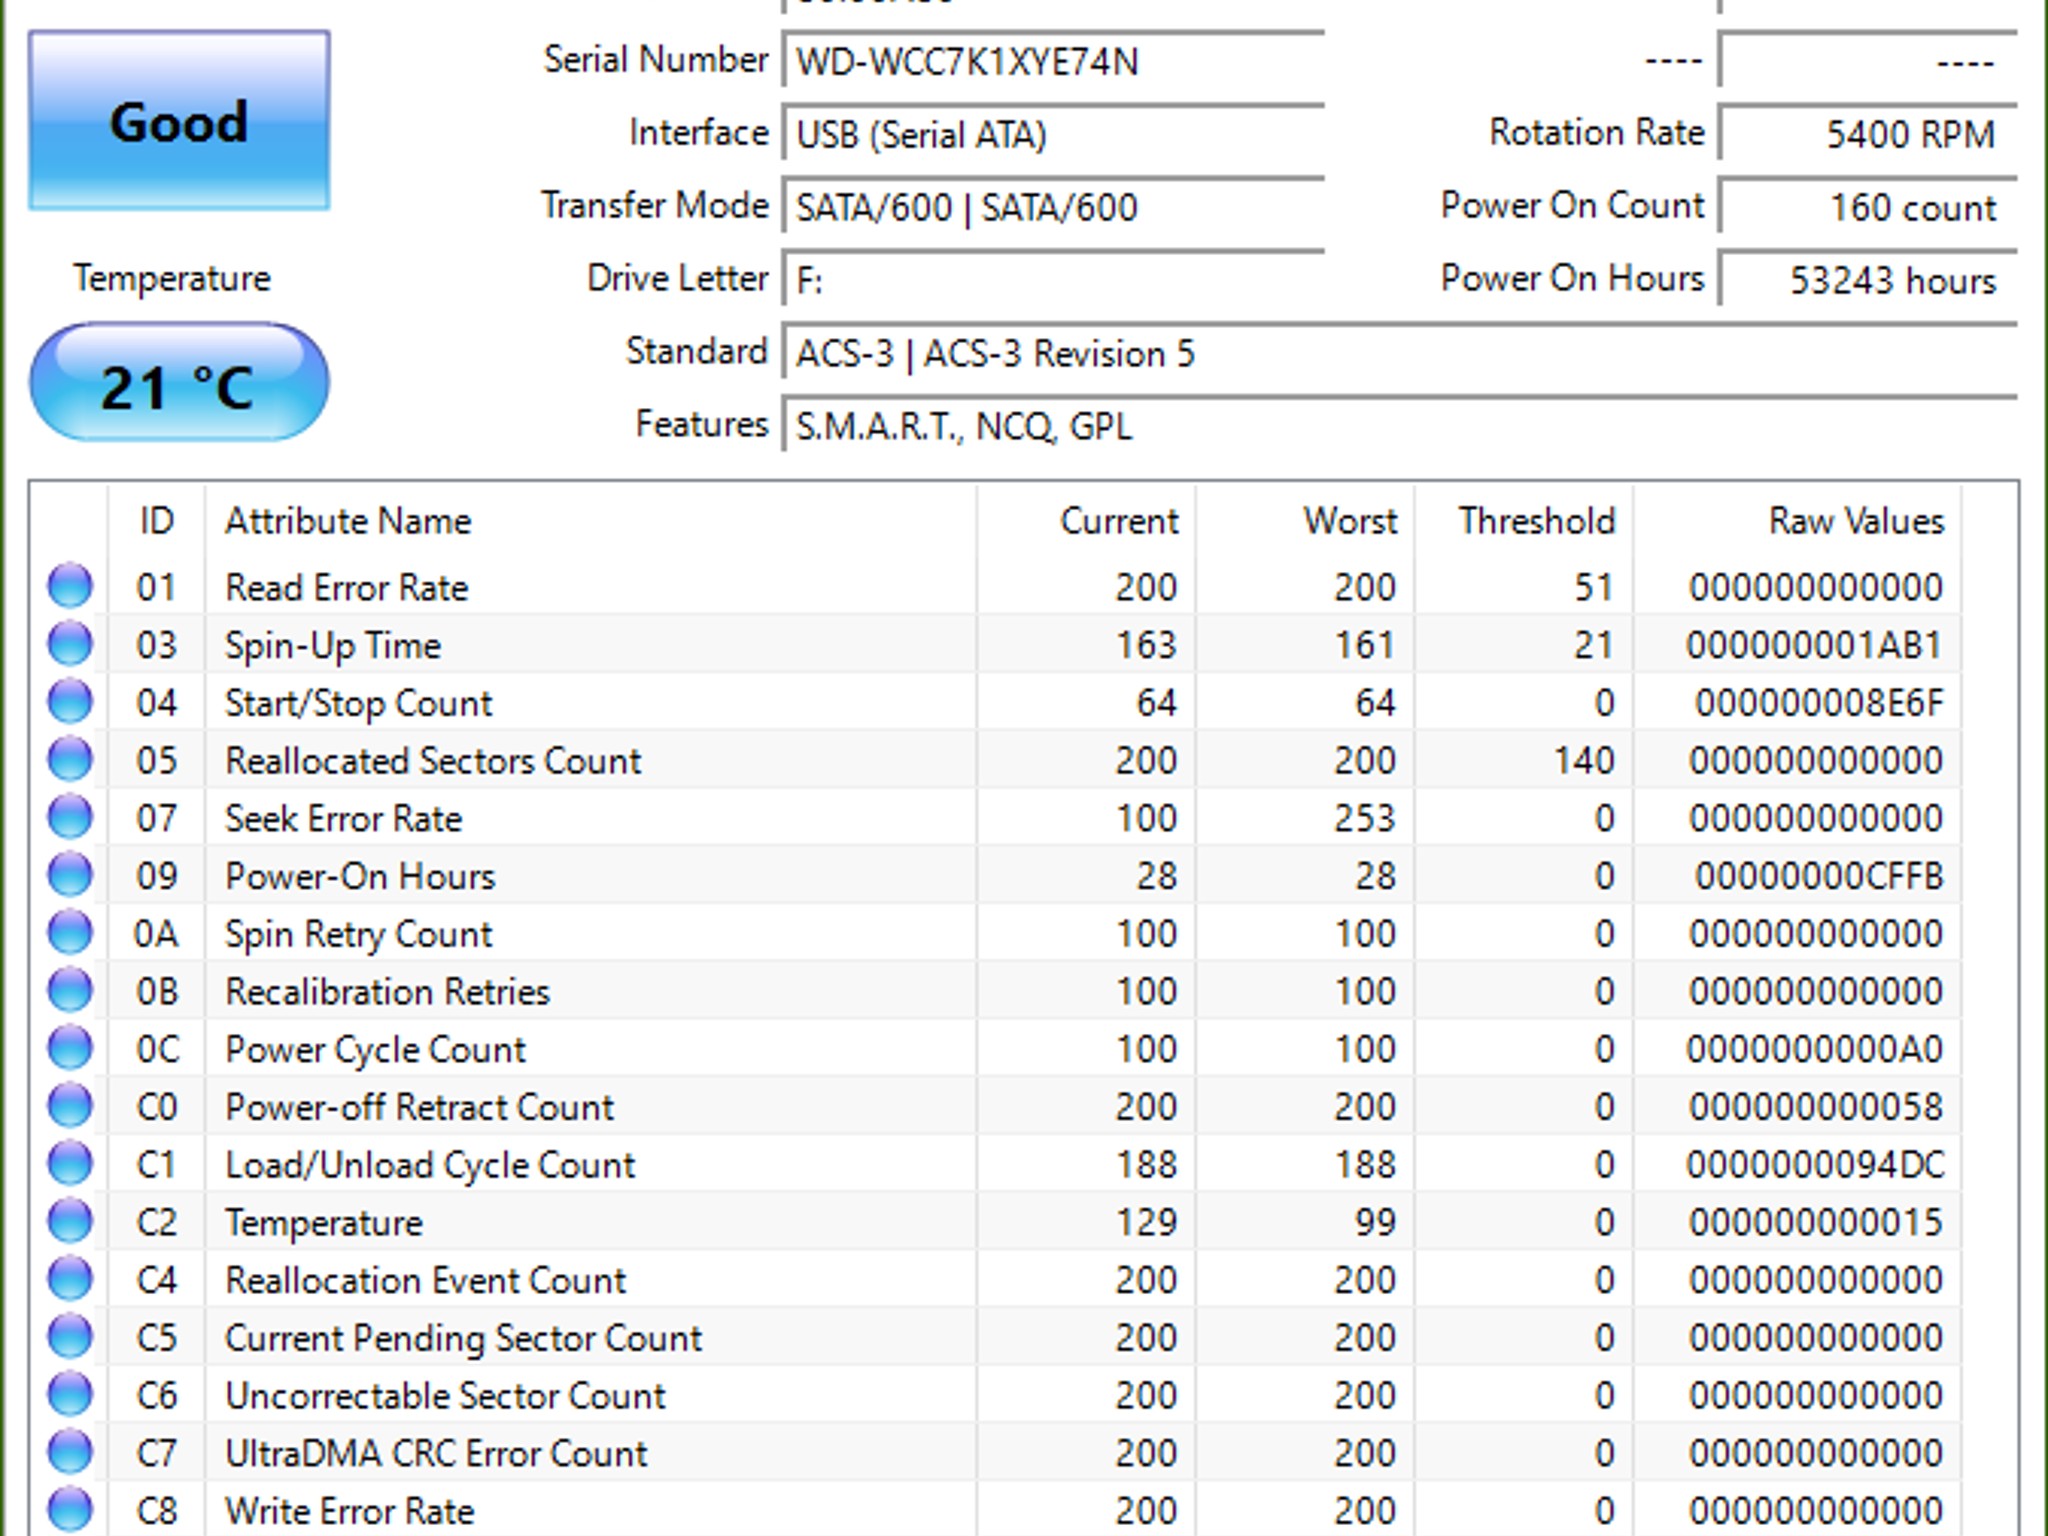Click status icon for Uncorrectable Sector Count

[70, 1395]
